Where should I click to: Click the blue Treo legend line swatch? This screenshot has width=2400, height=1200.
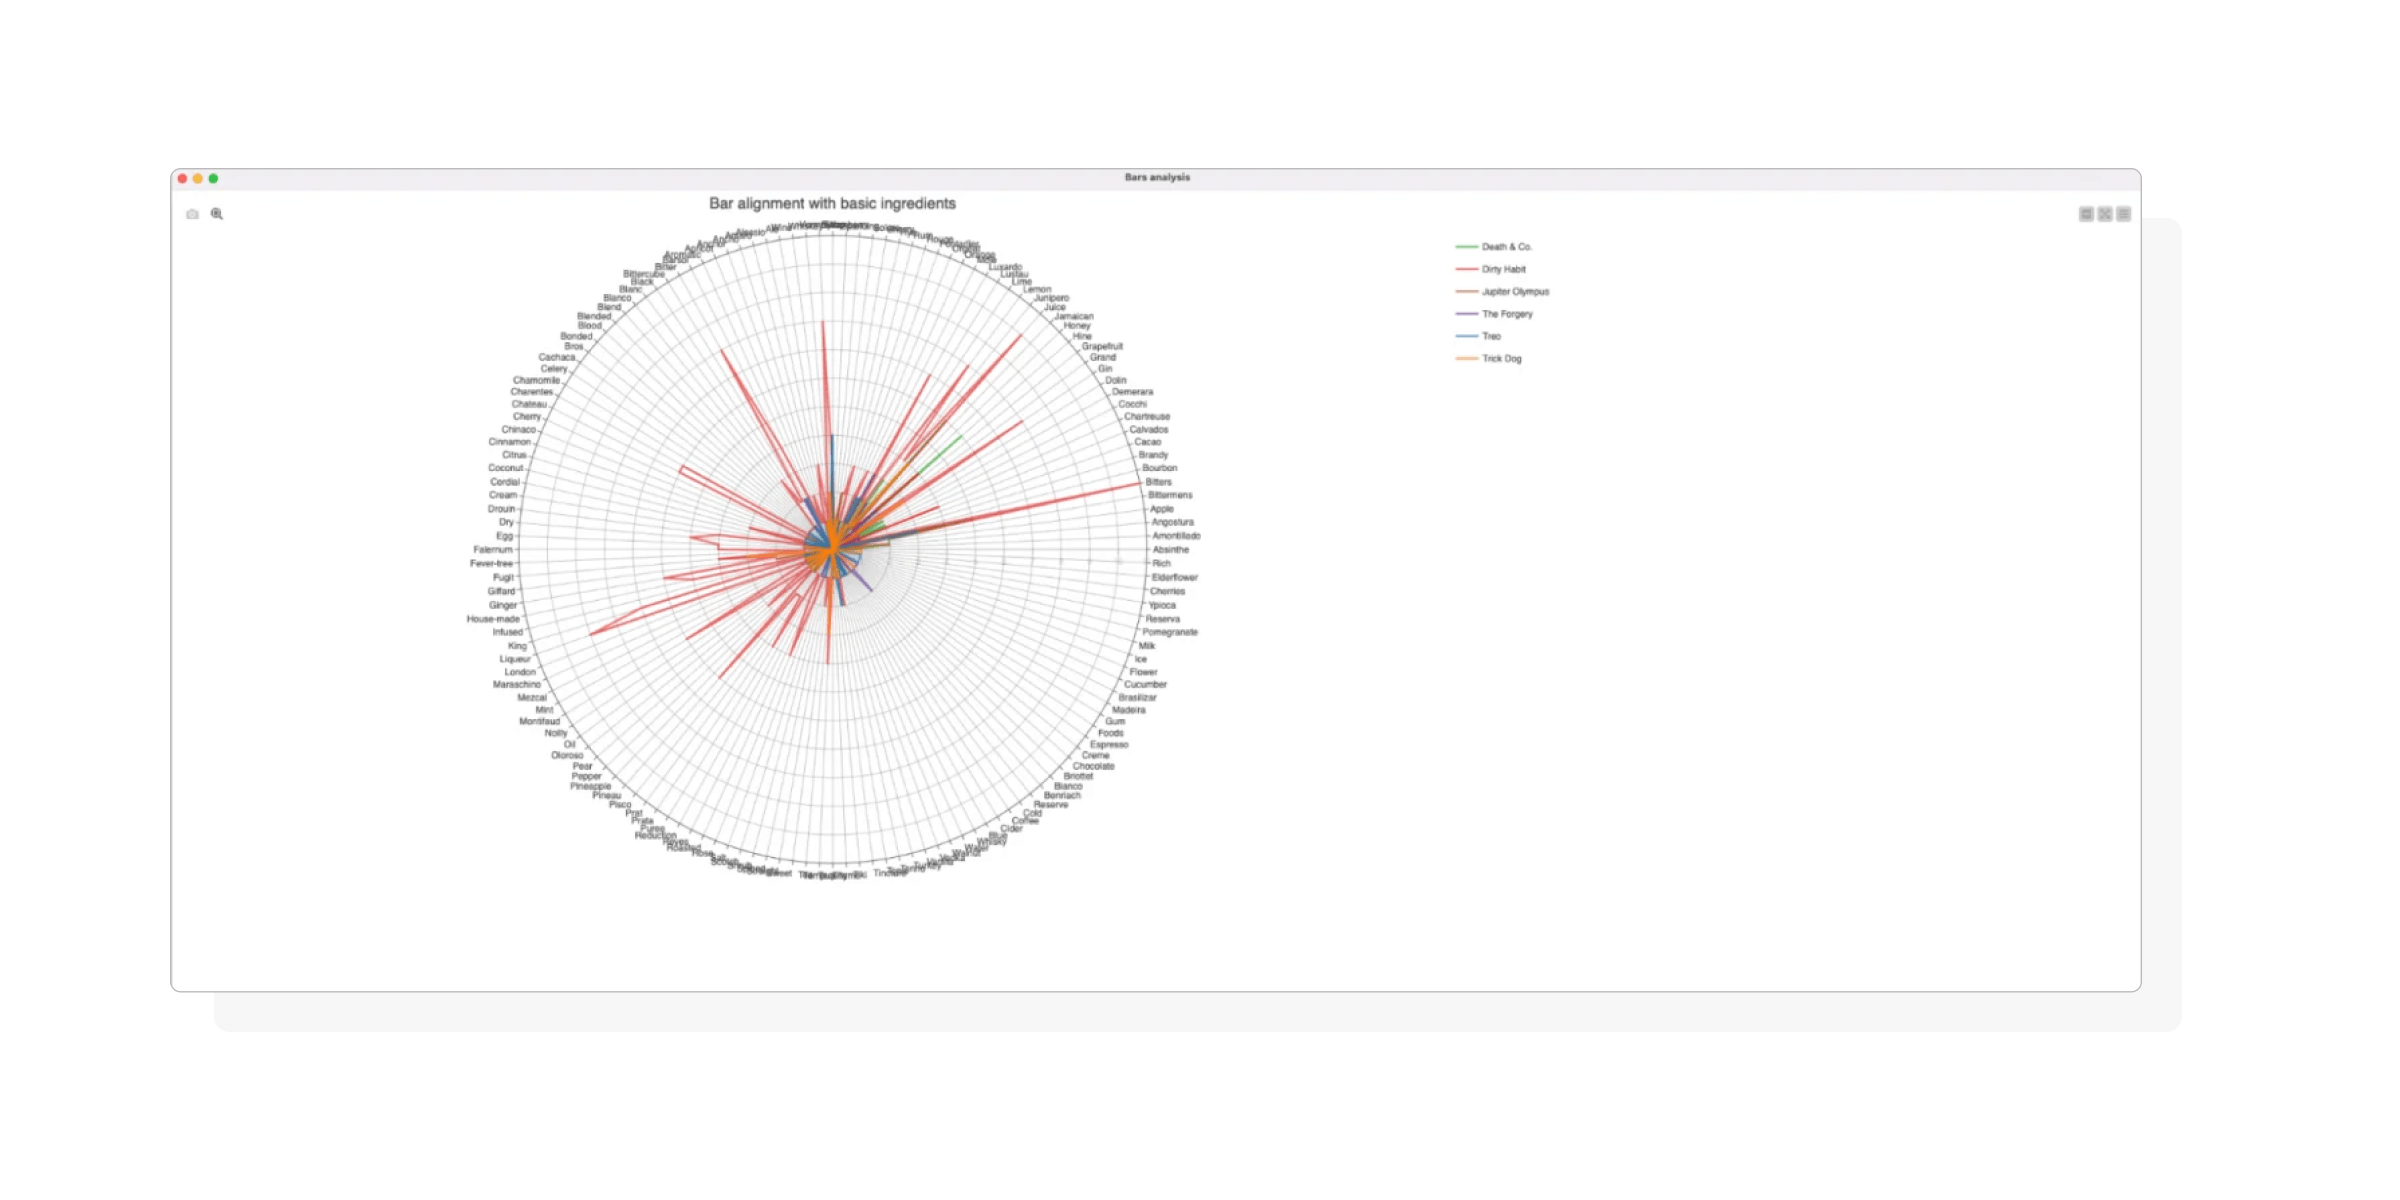tap(1467, 336)
